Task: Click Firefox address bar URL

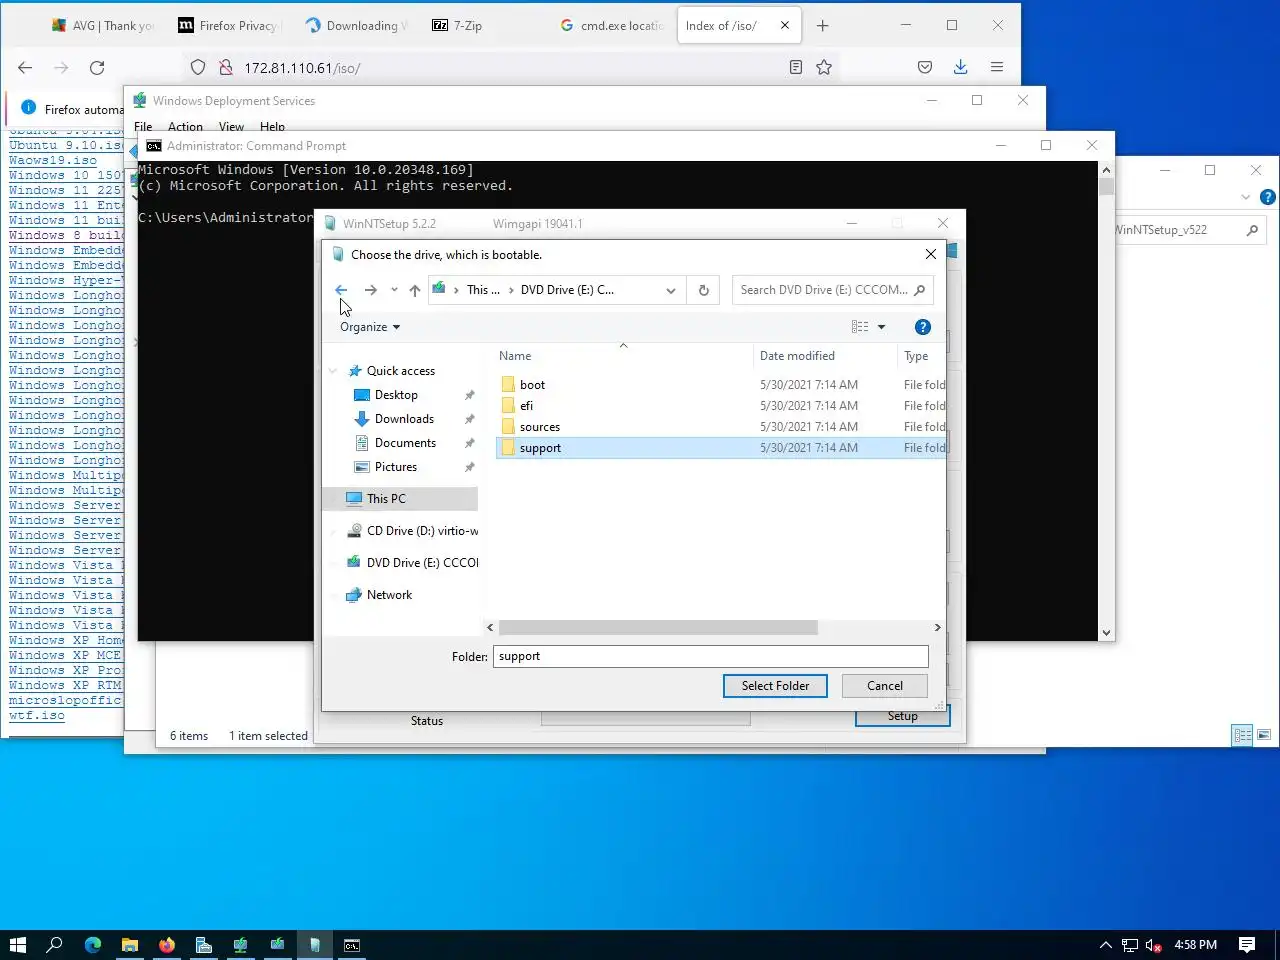Action: (x=302, y=68)
